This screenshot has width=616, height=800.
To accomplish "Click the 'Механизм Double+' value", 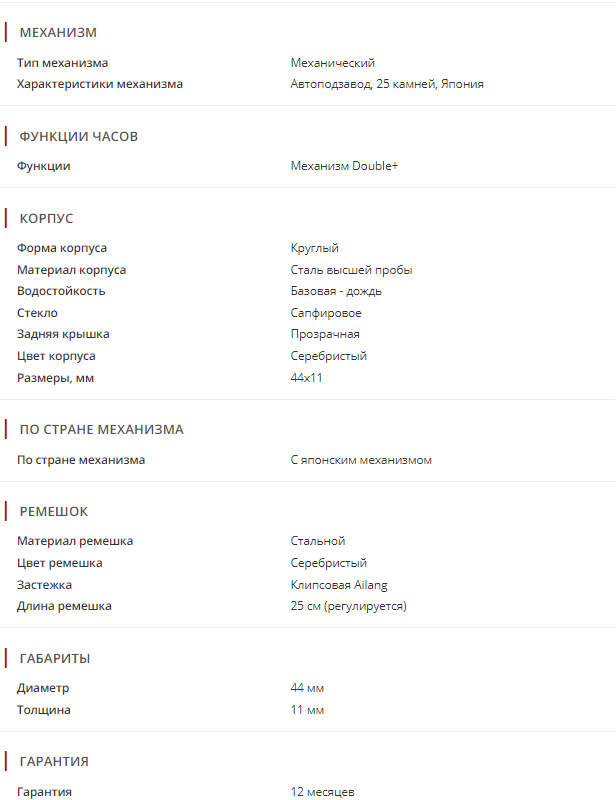I will pyautogui.click(x=344, y=166).
